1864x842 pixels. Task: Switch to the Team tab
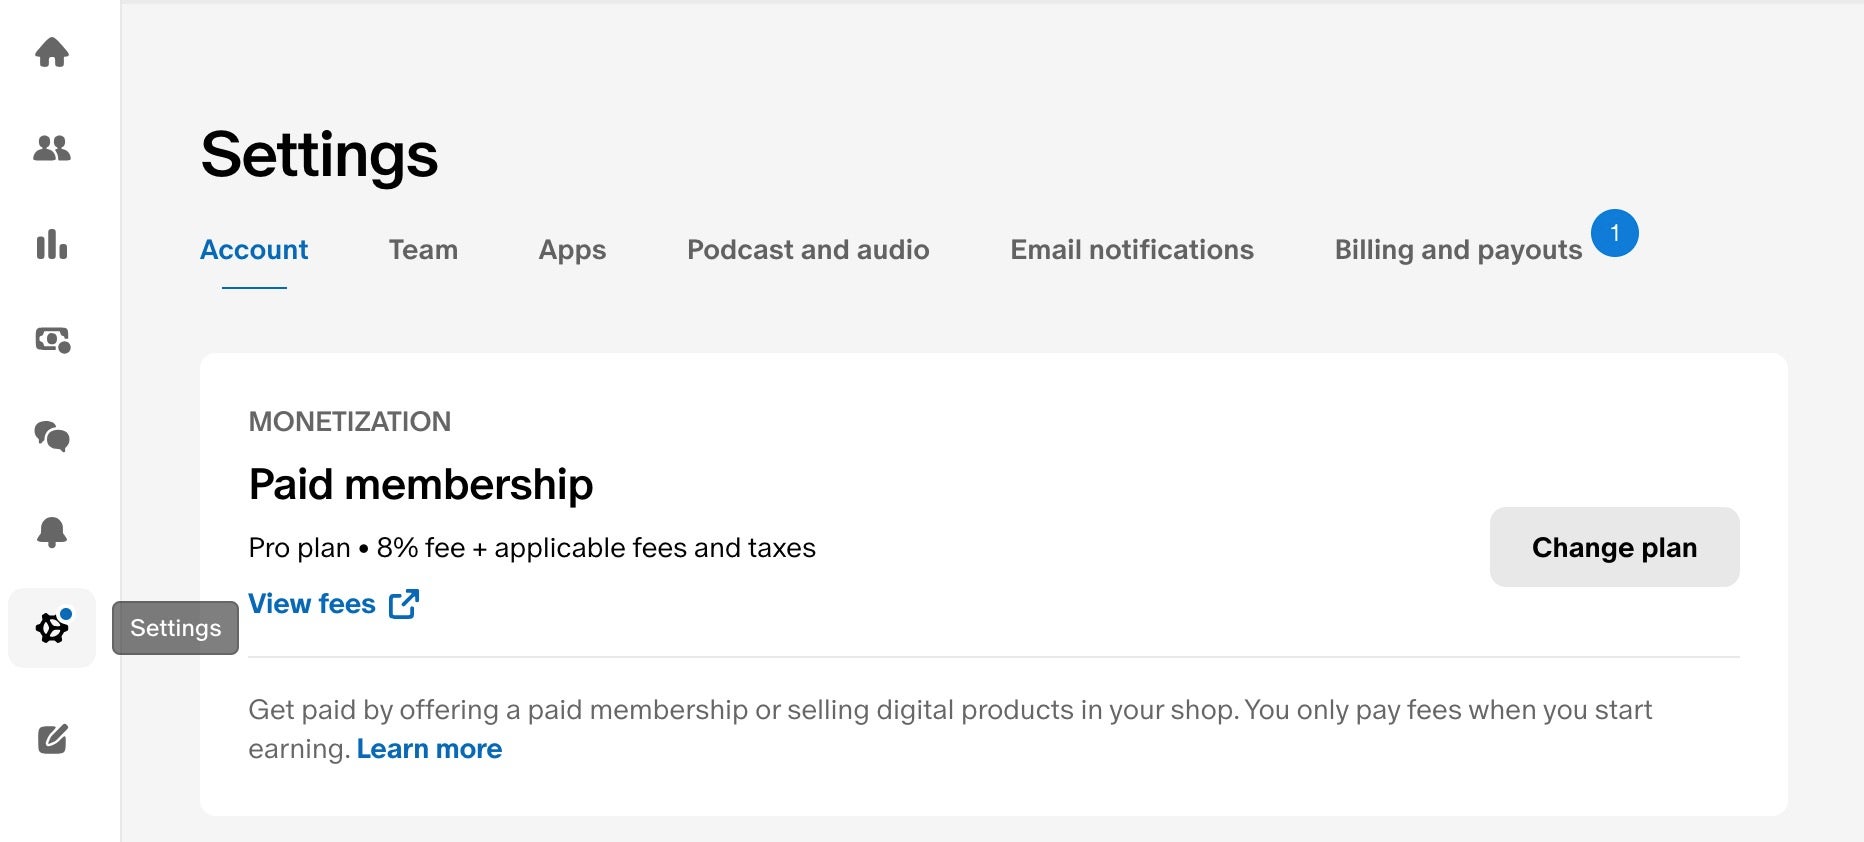(423, 250)
